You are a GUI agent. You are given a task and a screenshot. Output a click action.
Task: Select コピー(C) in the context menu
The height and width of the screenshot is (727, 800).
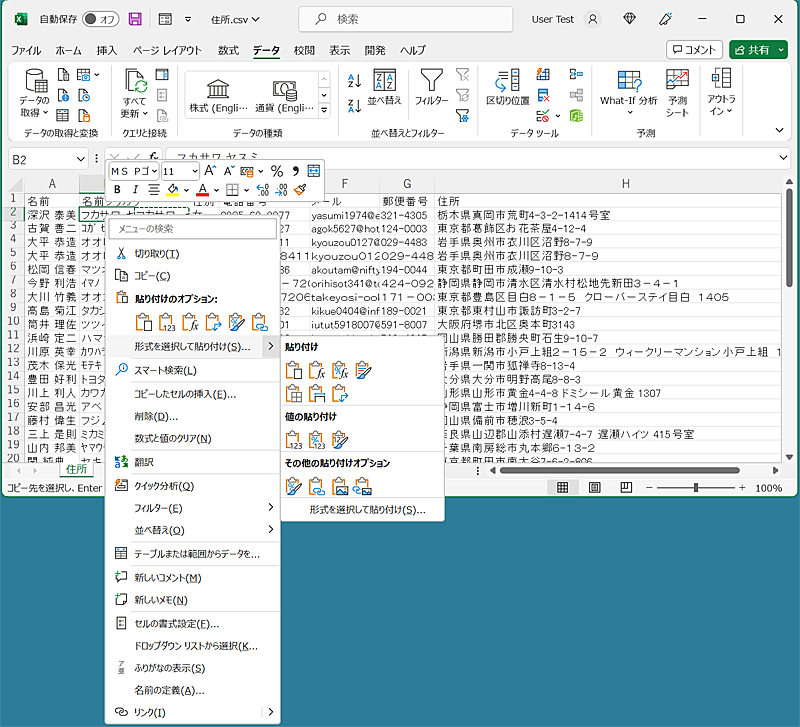click(192, 276)
